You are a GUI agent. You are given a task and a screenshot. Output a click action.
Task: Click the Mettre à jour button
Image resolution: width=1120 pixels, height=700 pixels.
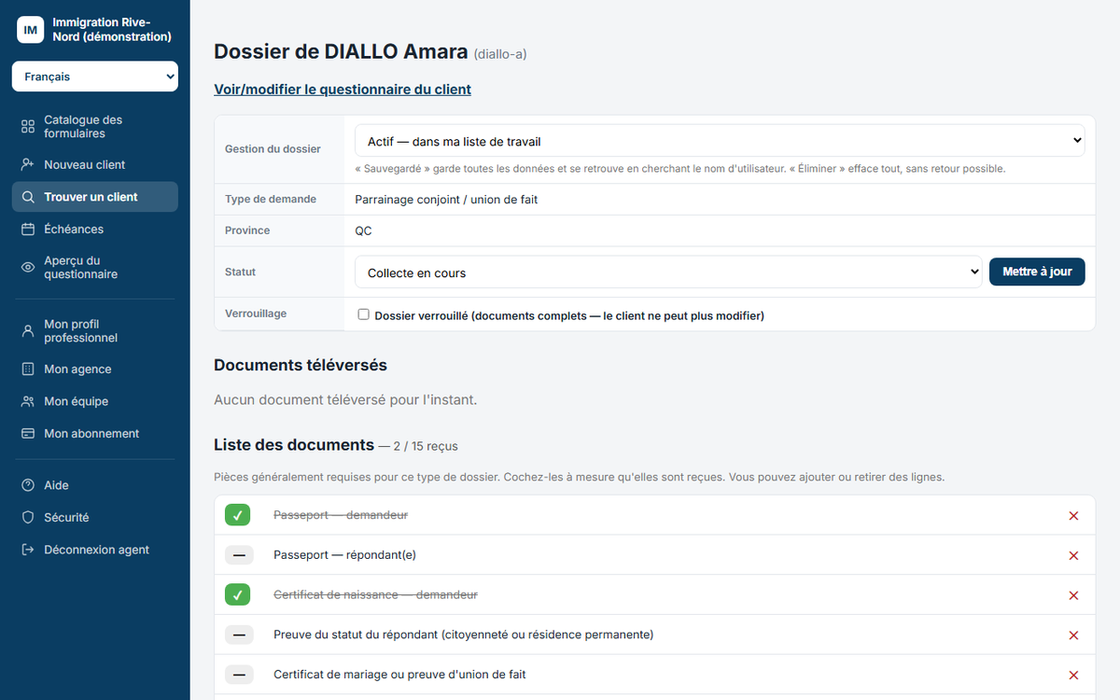[x=1036, y=271]
